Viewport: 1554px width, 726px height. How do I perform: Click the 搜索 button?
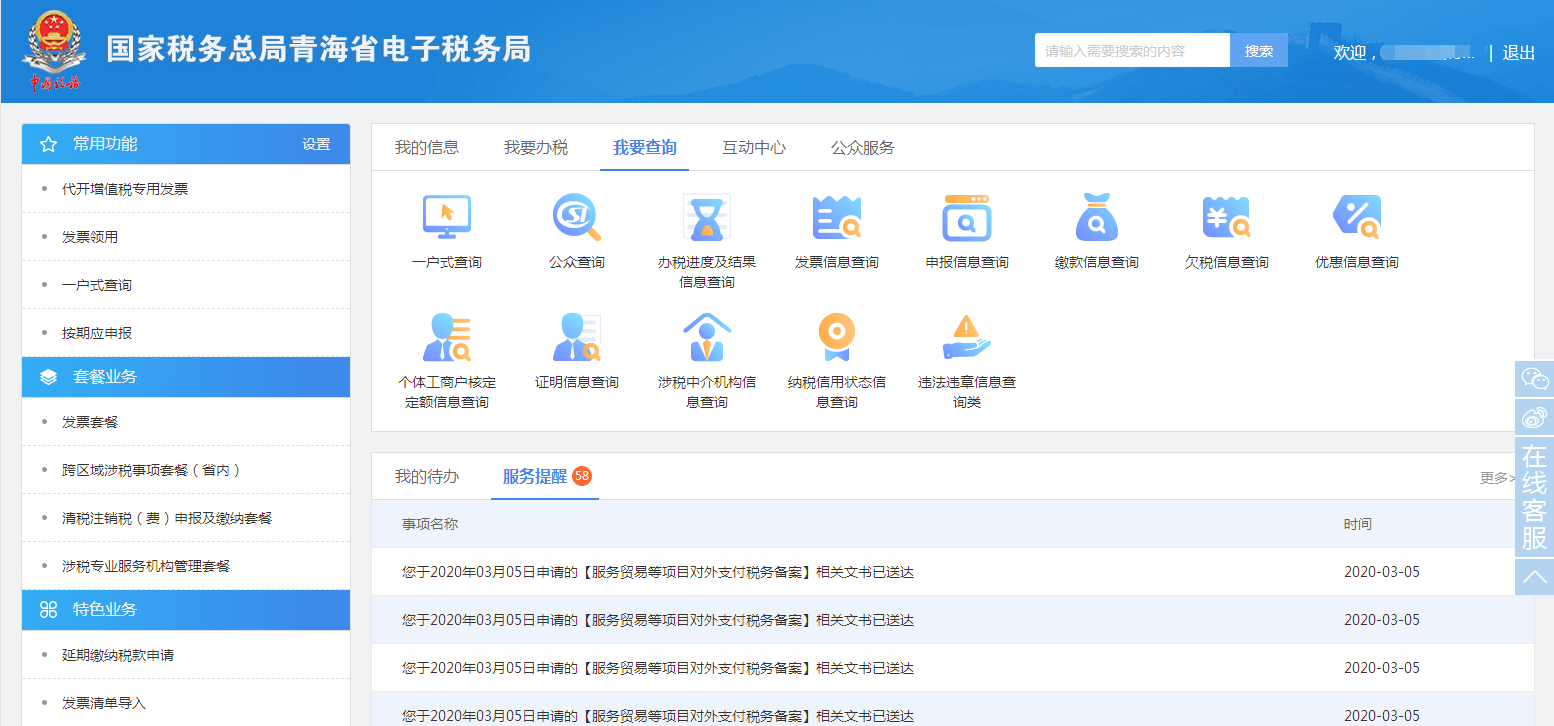coord(1258,51)
